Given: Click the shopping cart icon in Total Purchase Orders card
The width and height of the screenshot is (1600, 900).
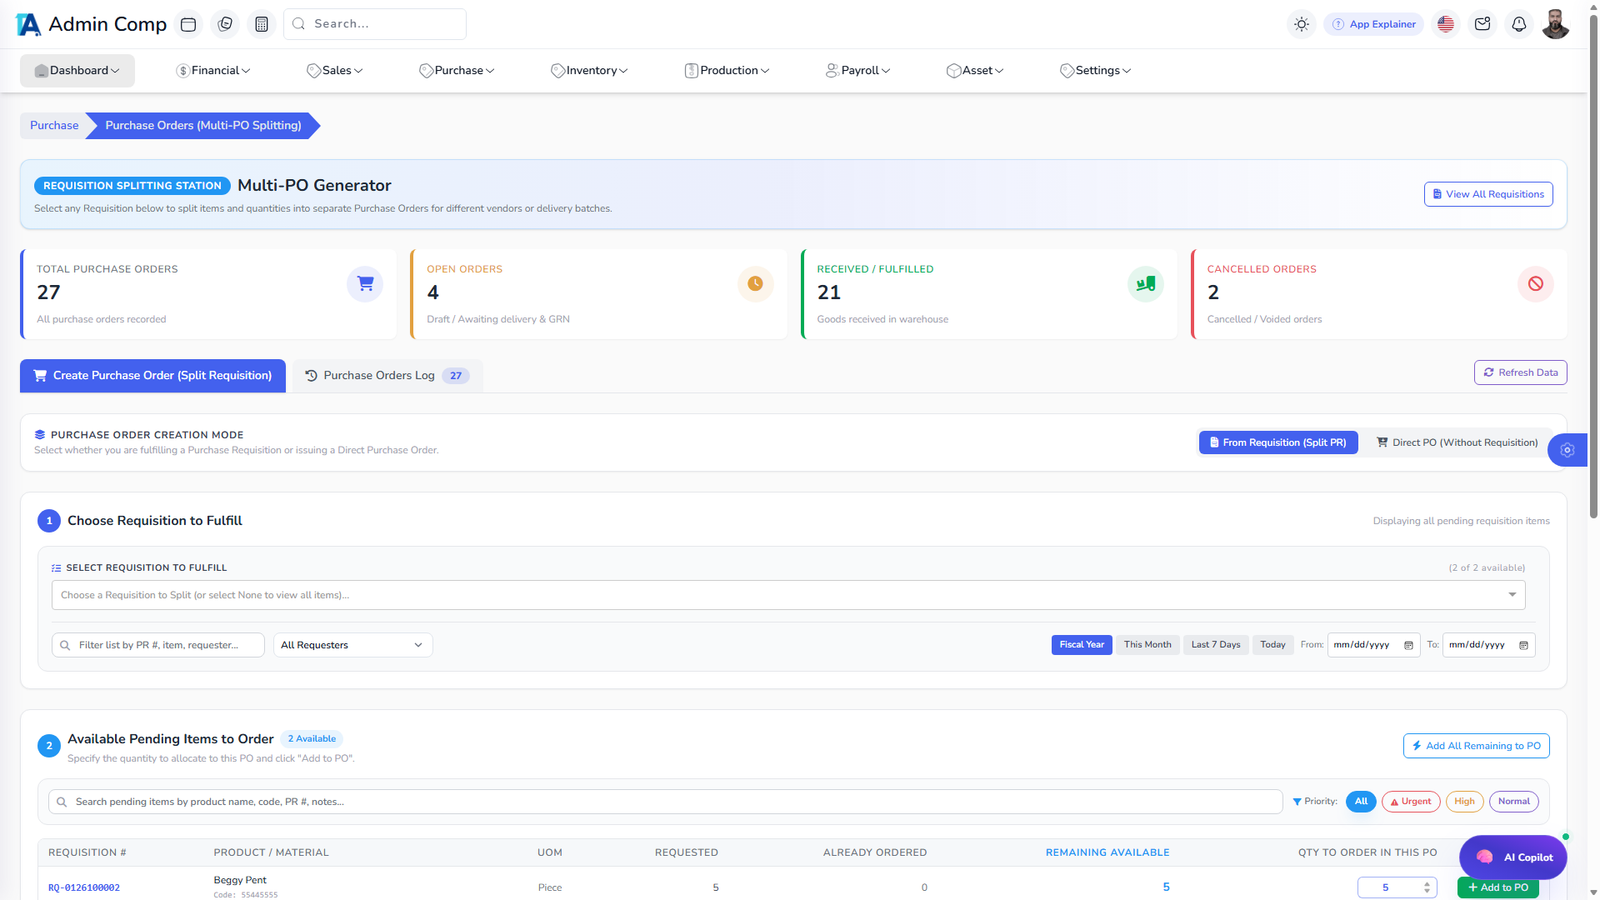Looking at the screenshot, I should [365, 284].
